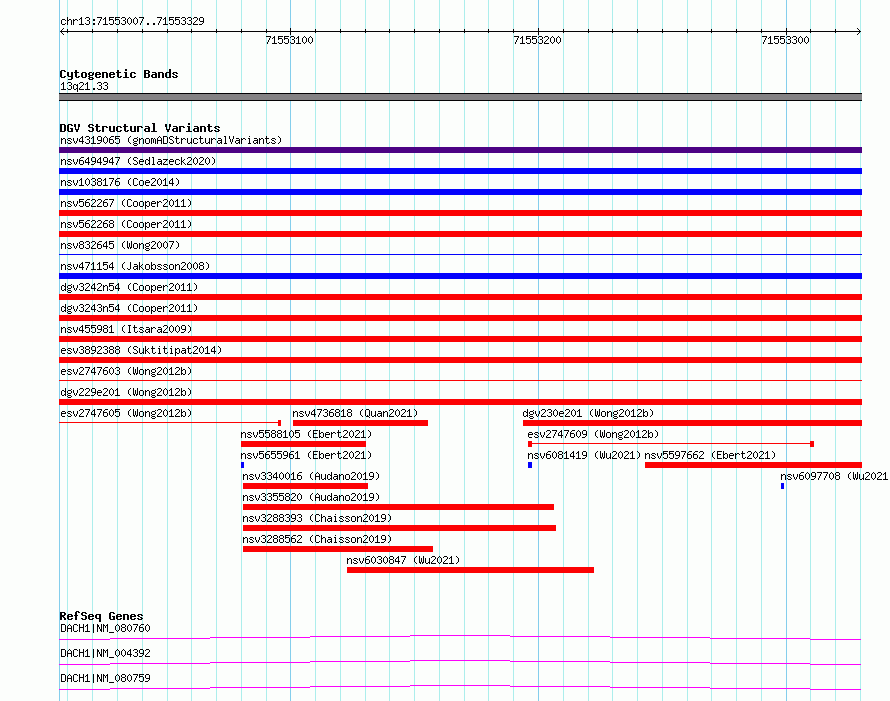Open variant nsv6494947 (Sedlazeck2020)
The height and width of the screenshot is (701, 890).
138,161
